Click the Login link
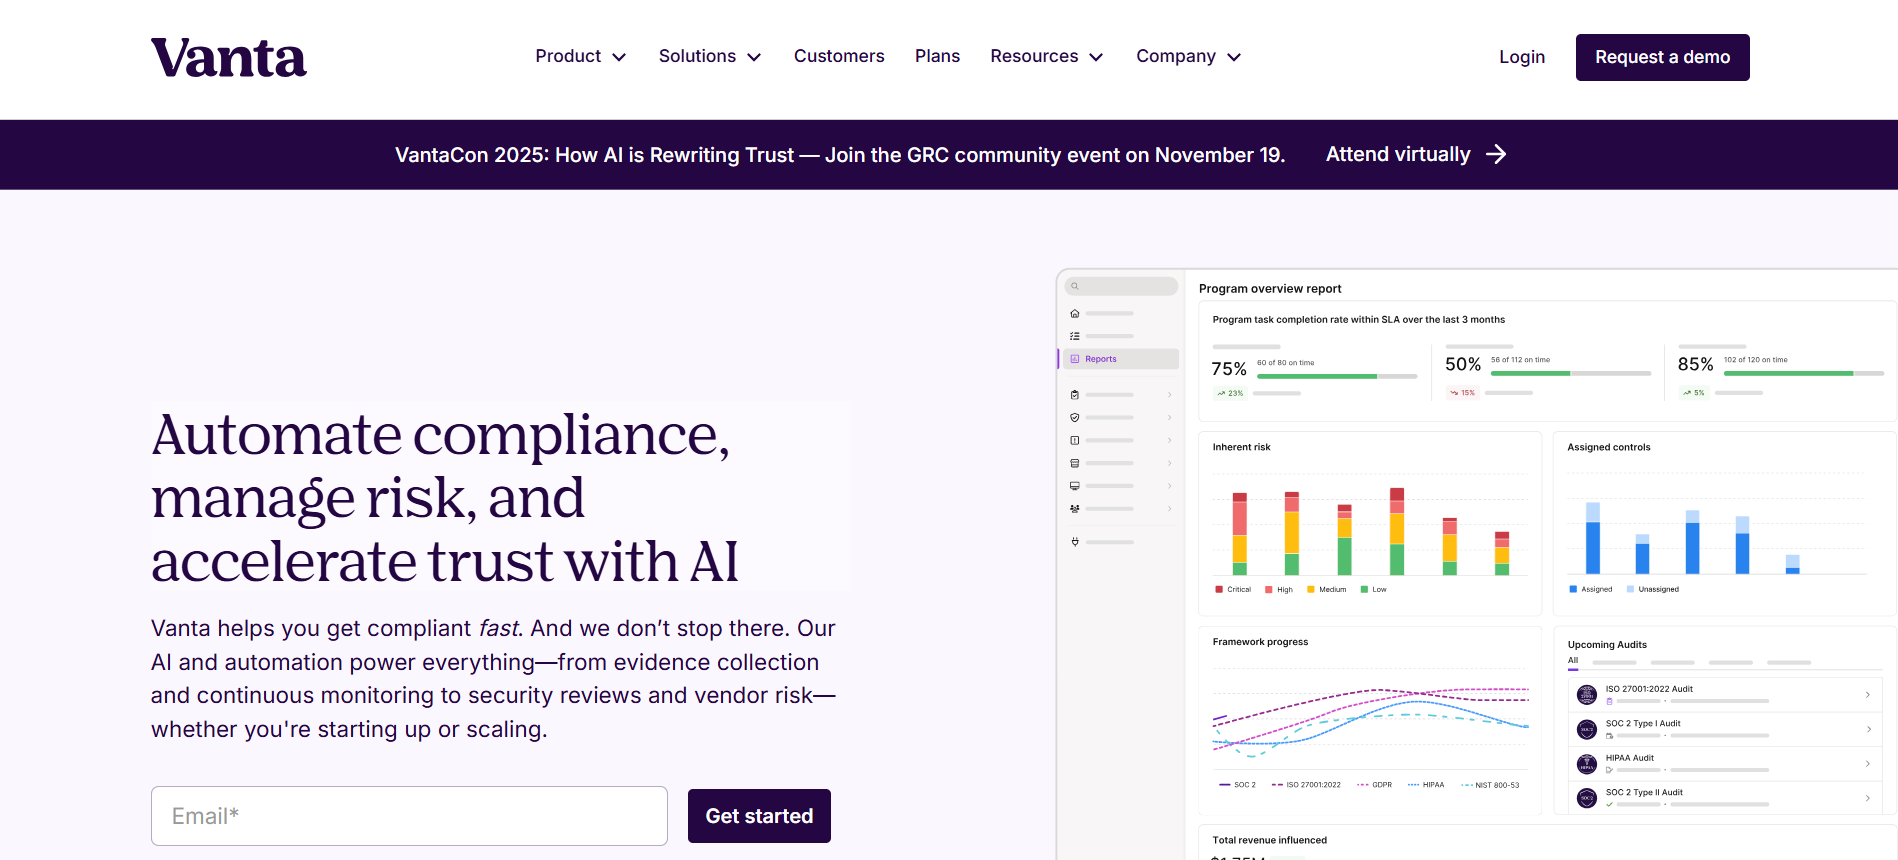 pos(1522,57)
